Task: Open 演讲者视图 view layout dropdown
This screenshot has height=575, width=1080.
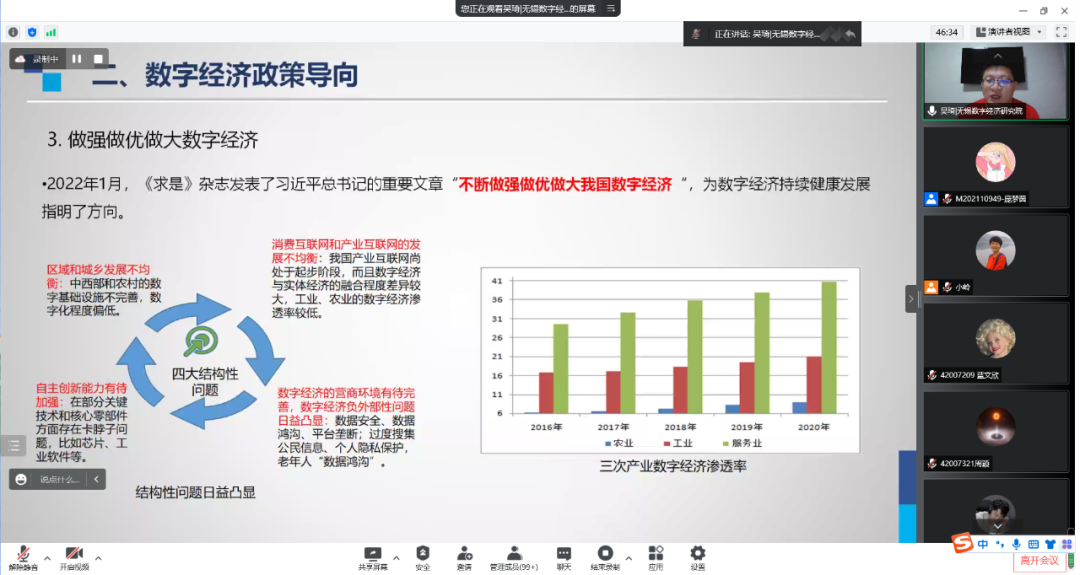Action: tap(1009, 32)
